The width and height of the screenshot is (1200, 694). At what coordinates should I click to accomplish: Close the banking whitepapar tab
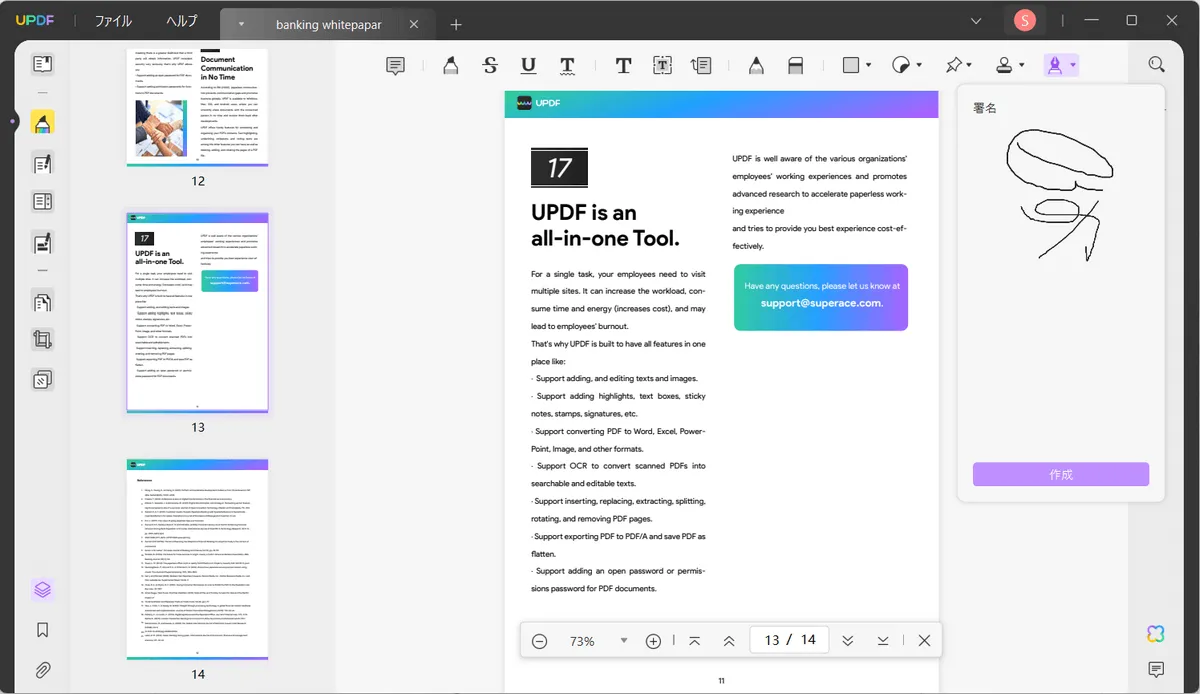pyautogui.click(x=415, y=24)
